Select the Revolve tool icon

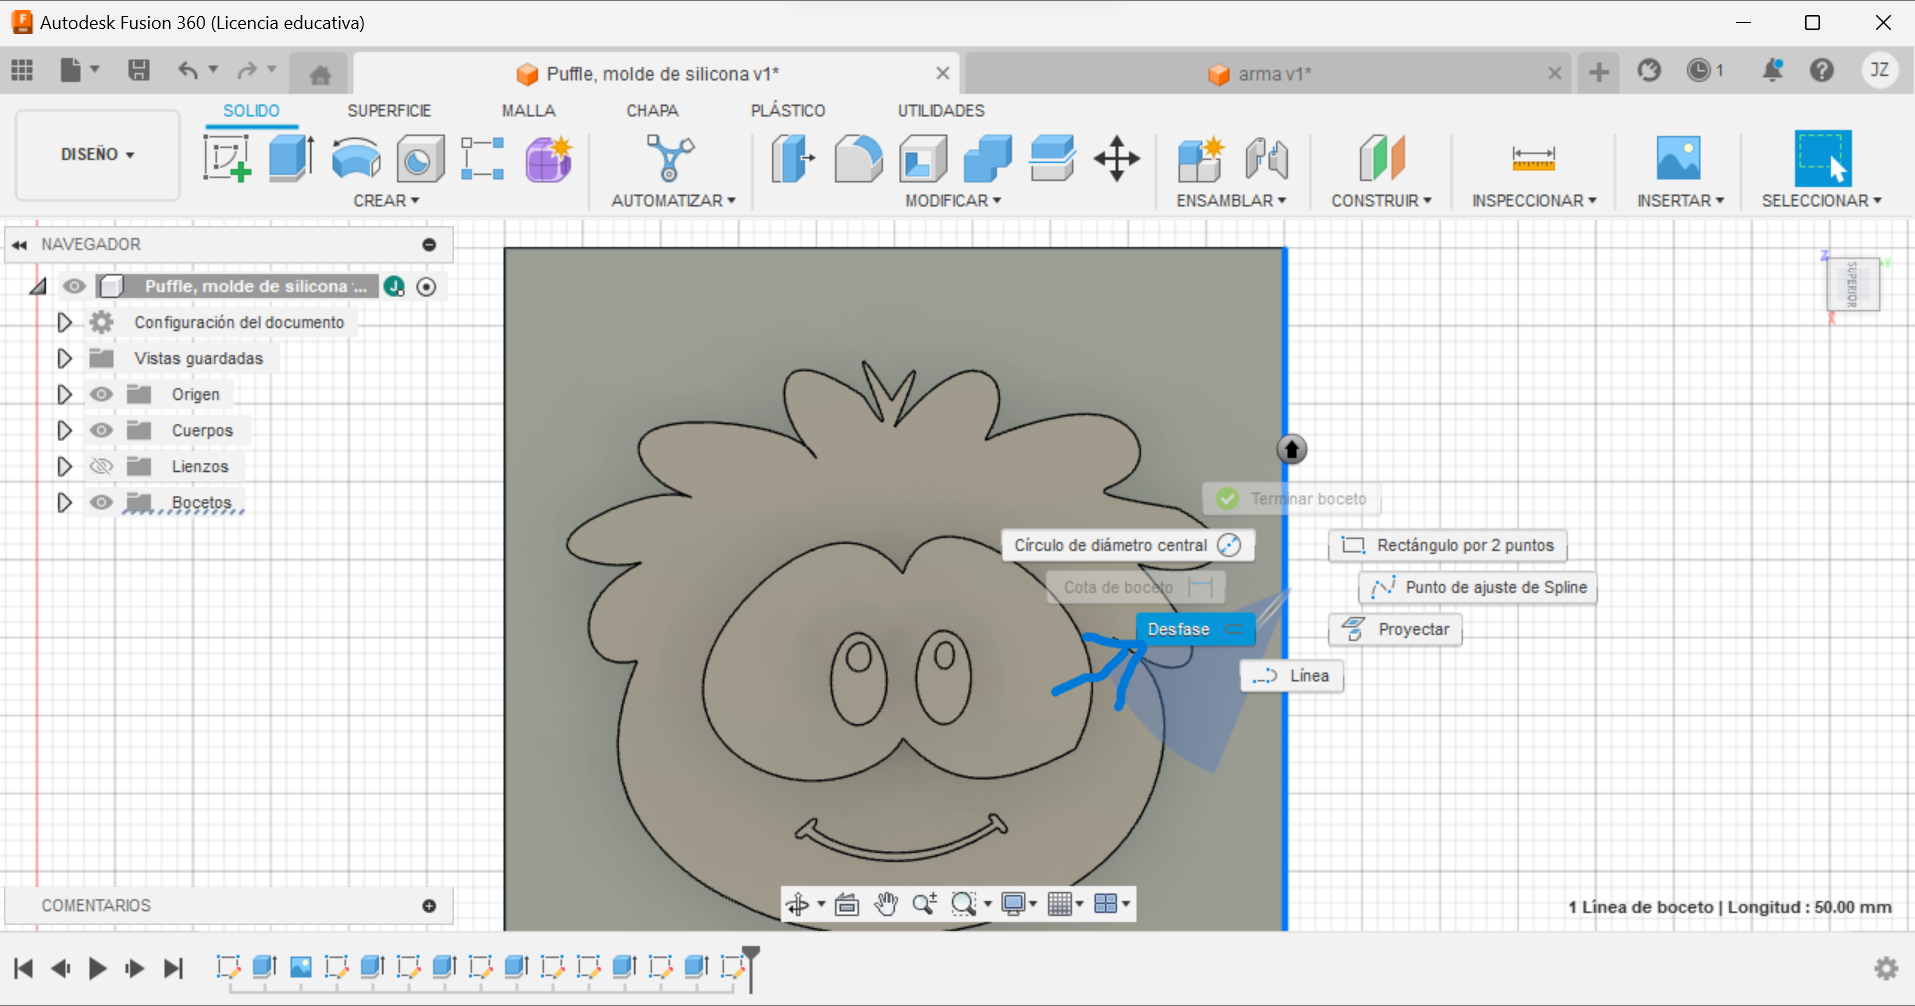356,158
